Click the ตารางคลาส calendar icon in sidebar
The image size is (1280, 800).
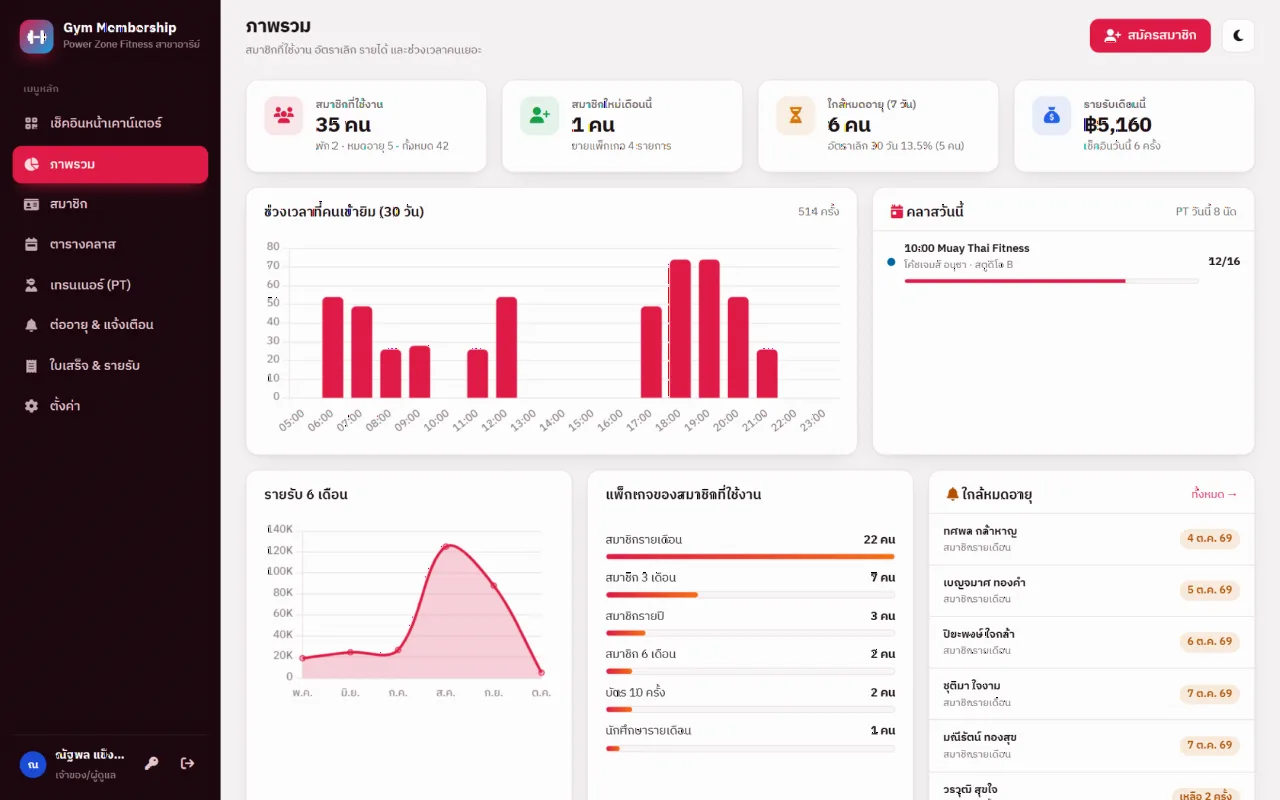pos(31,244)
